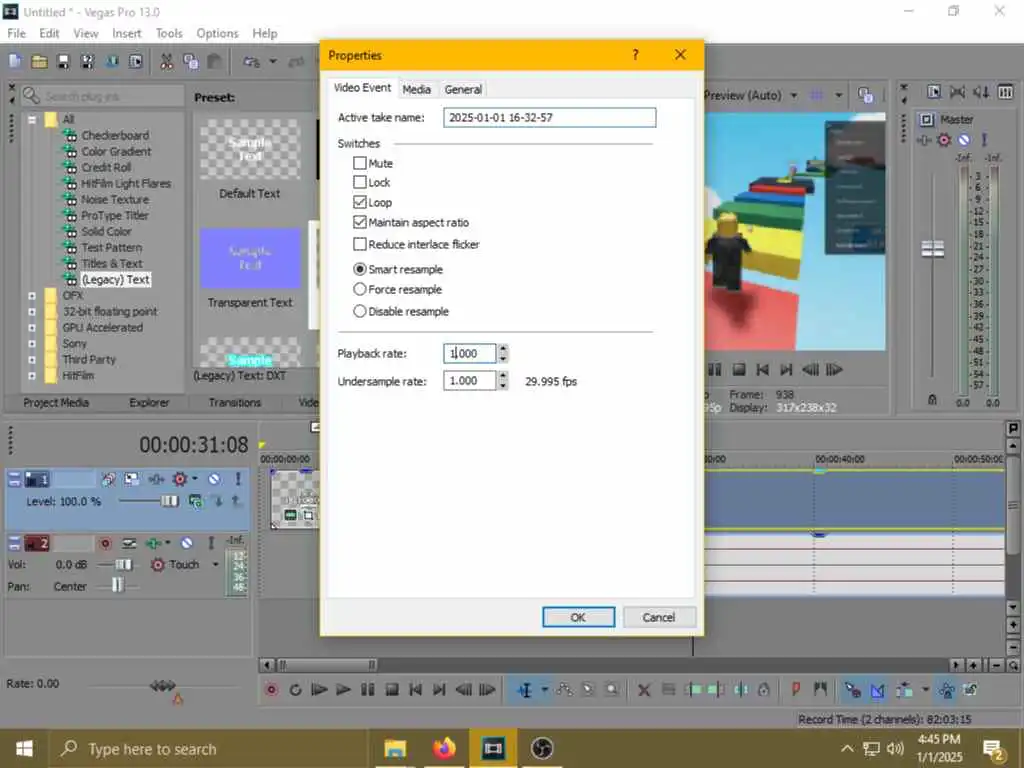Click the Active take name field
The width and height of the screenshot is (1024, 768).
(x=549, y=118)
